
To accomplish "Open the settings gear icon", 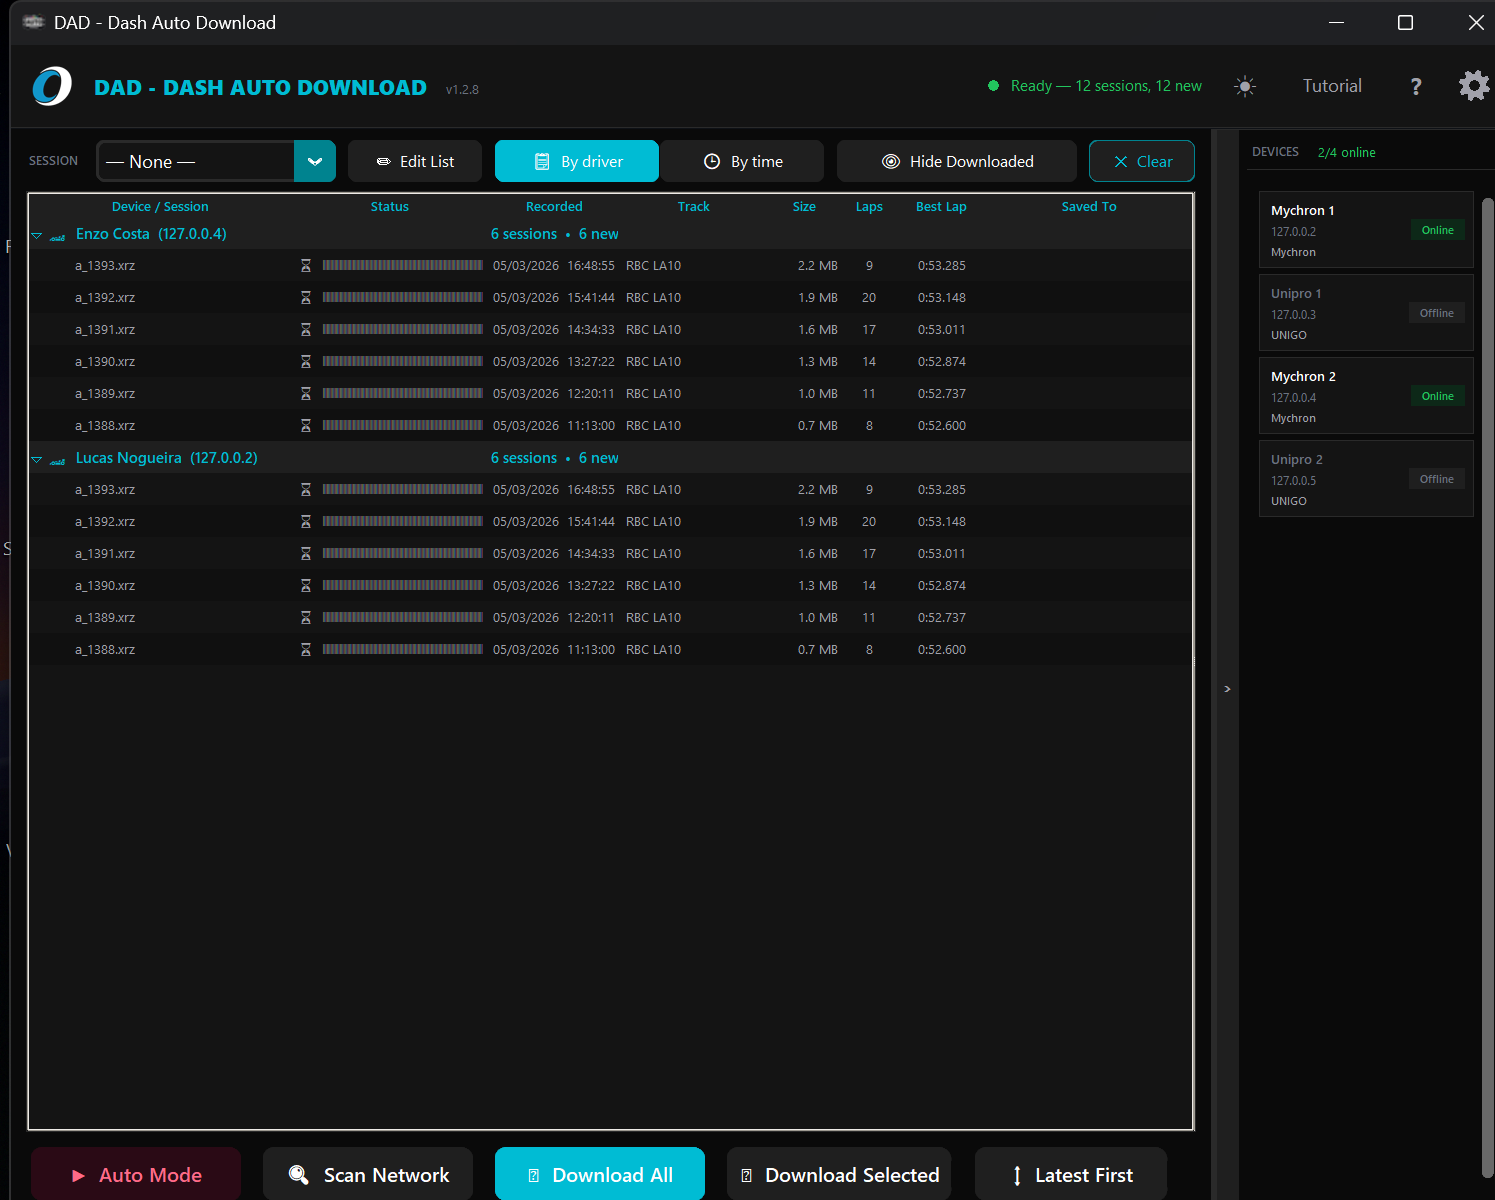I will tap(1474, 86).
